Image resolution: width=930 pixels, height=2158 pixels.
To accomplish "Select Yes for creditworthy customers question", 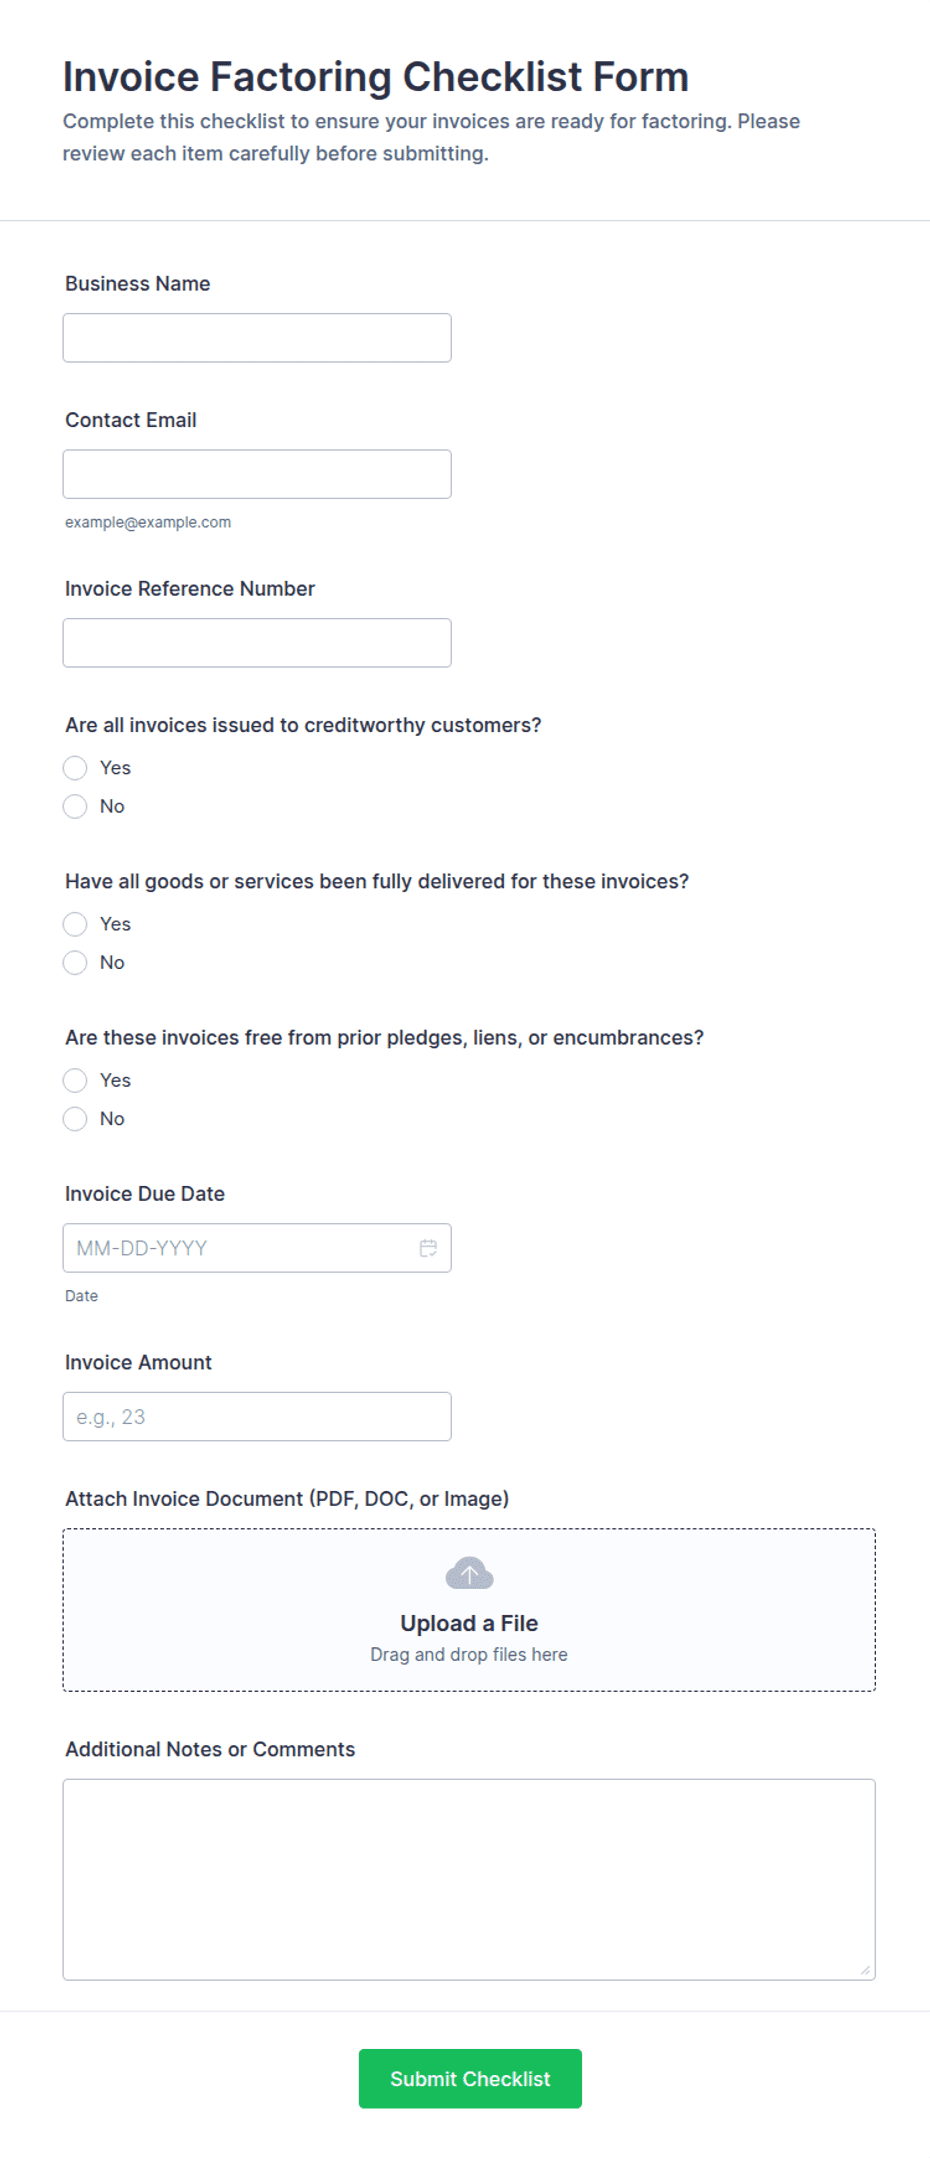I will coord(75,768).
